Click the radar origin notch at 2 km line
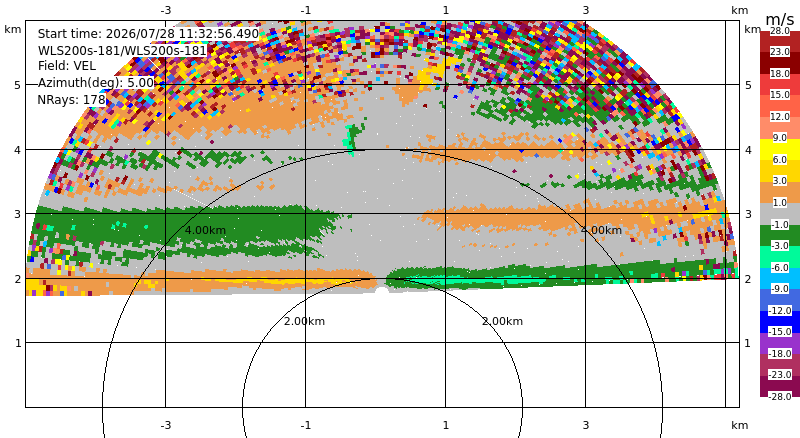The height and width of the screenshot is (438, 800). (382, 290)
